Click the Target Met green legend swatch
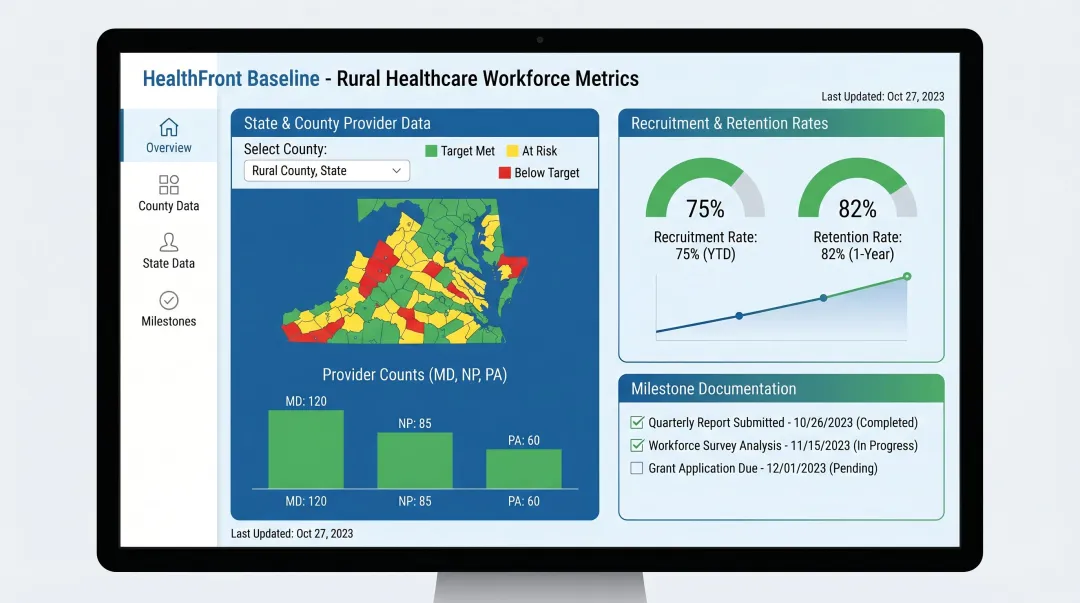 point(432,151)
